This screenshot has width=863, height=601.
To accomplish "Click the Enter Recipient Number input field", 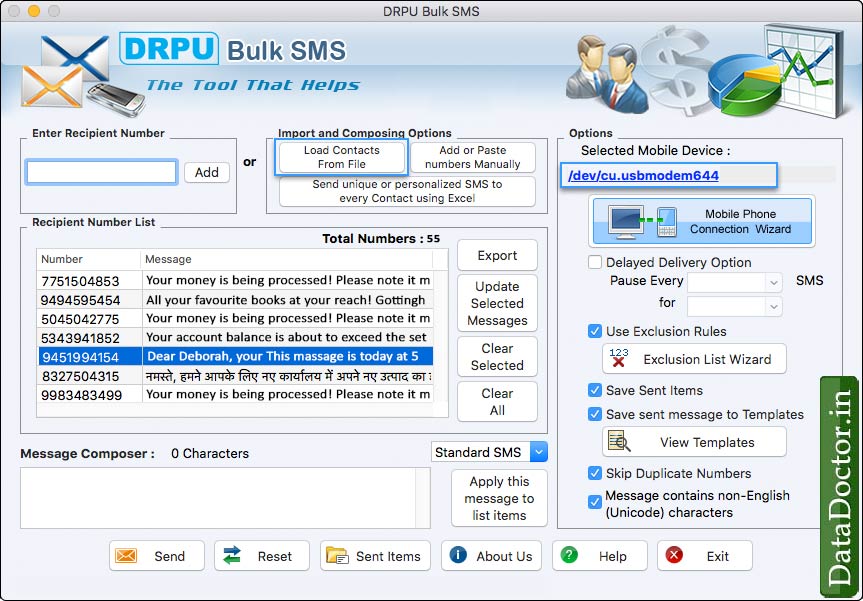I will [101, 172].
